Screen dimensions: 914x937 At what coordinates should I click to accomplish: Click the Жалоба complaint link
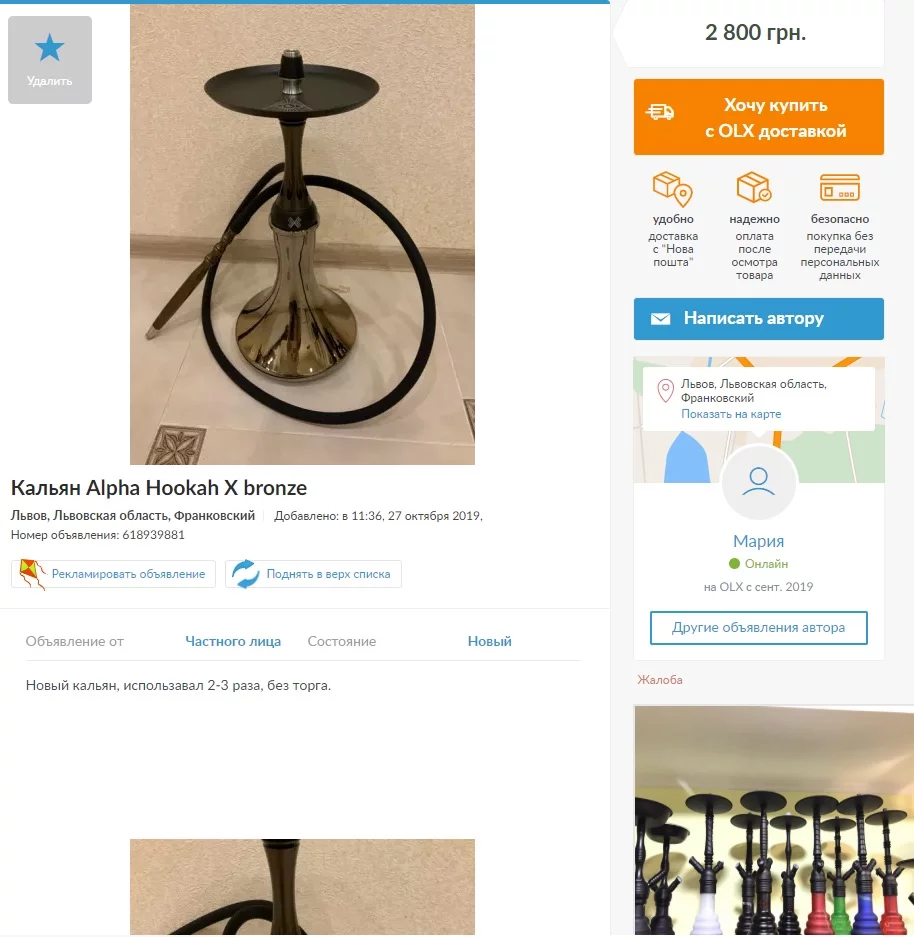tap(660, 679)
